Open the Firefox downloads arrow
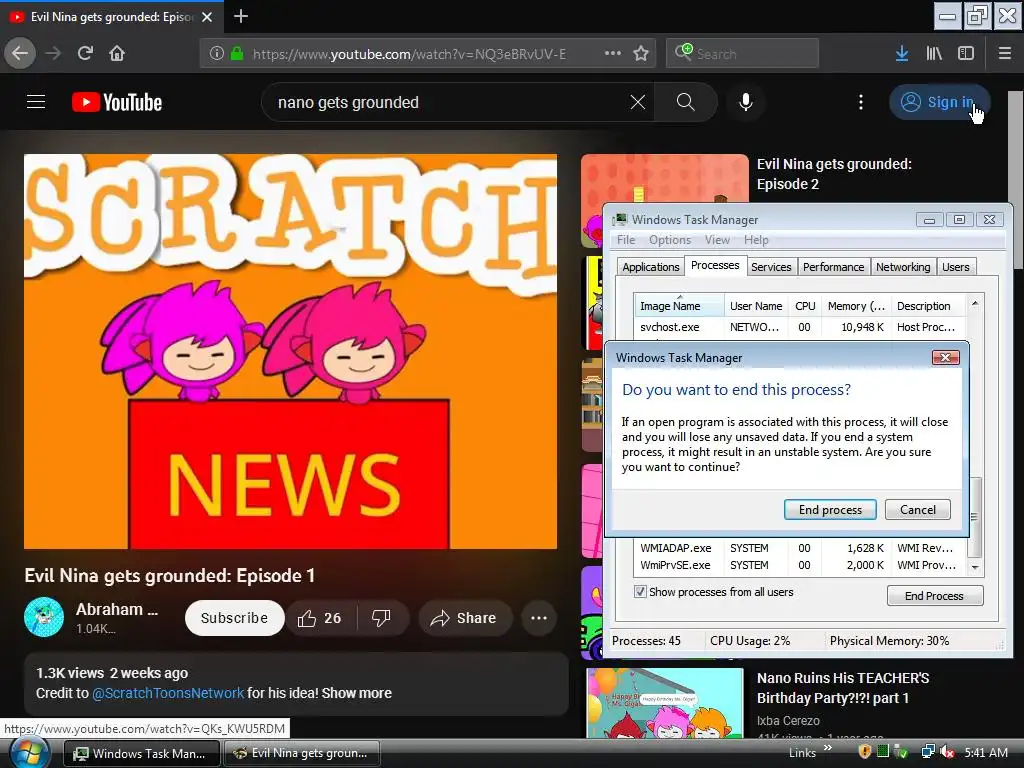 click(x=902, y=54)
